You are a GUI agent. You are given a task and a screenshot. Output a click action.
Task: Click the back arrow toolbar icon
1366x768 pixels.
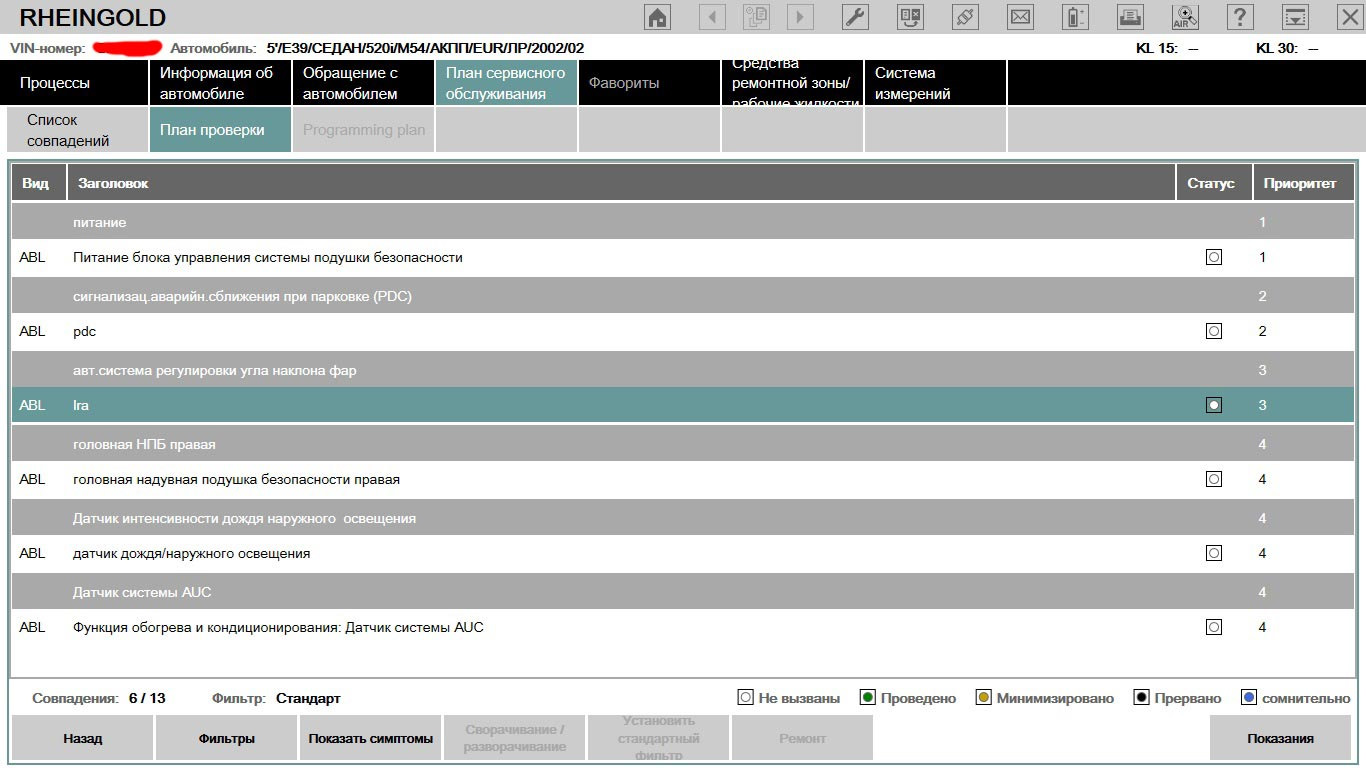tap(712, 17)
